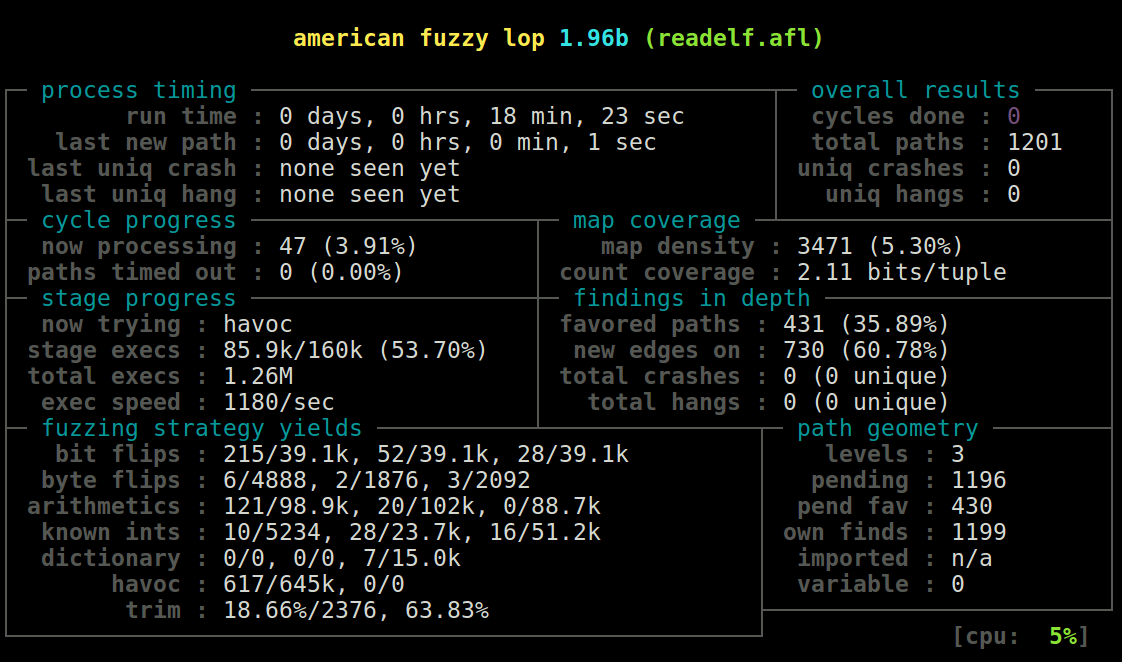Click the 'american fuzzy lop' title text
Screen dimensions: 1122x662
pos(419,38)
